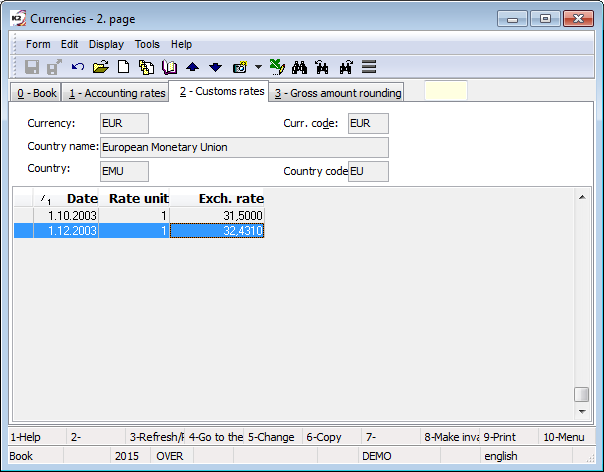
Task: Click the grayed-out Save floppy icon
Action: (32, 67)
